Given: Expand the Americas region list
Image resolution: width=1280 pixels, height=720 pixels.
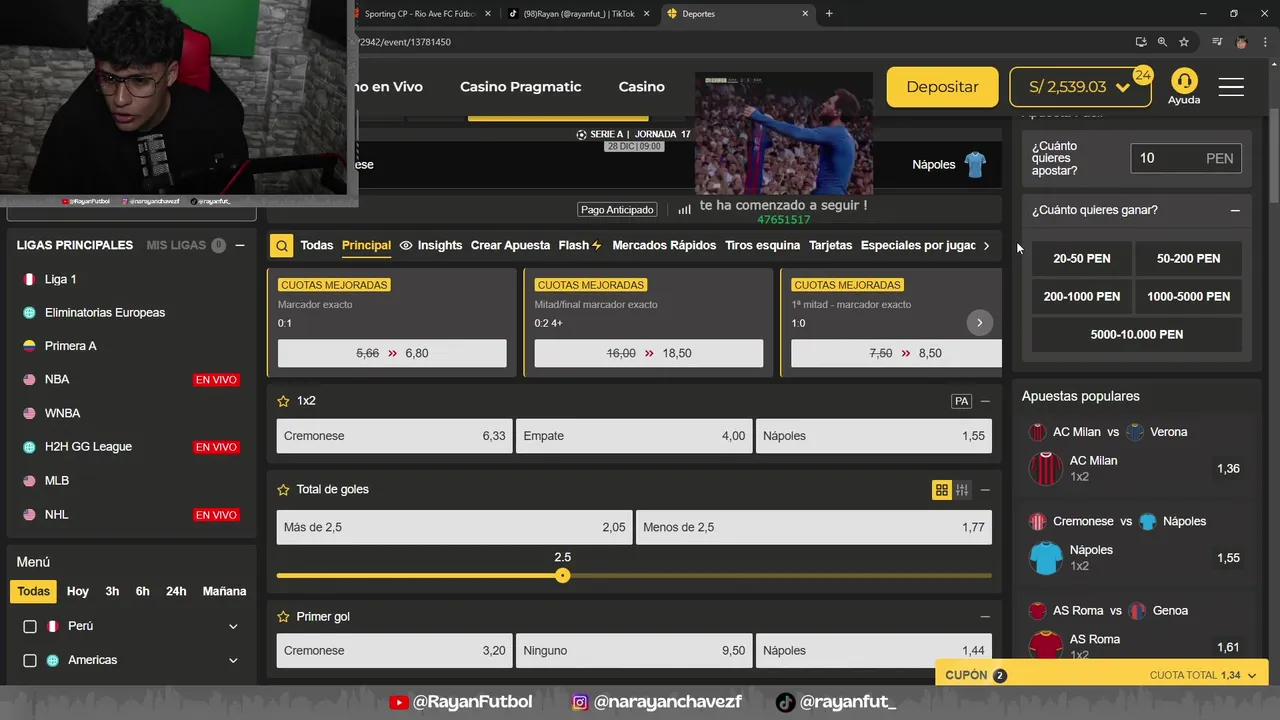Looking at the screenshot, I should coord(233,661).
